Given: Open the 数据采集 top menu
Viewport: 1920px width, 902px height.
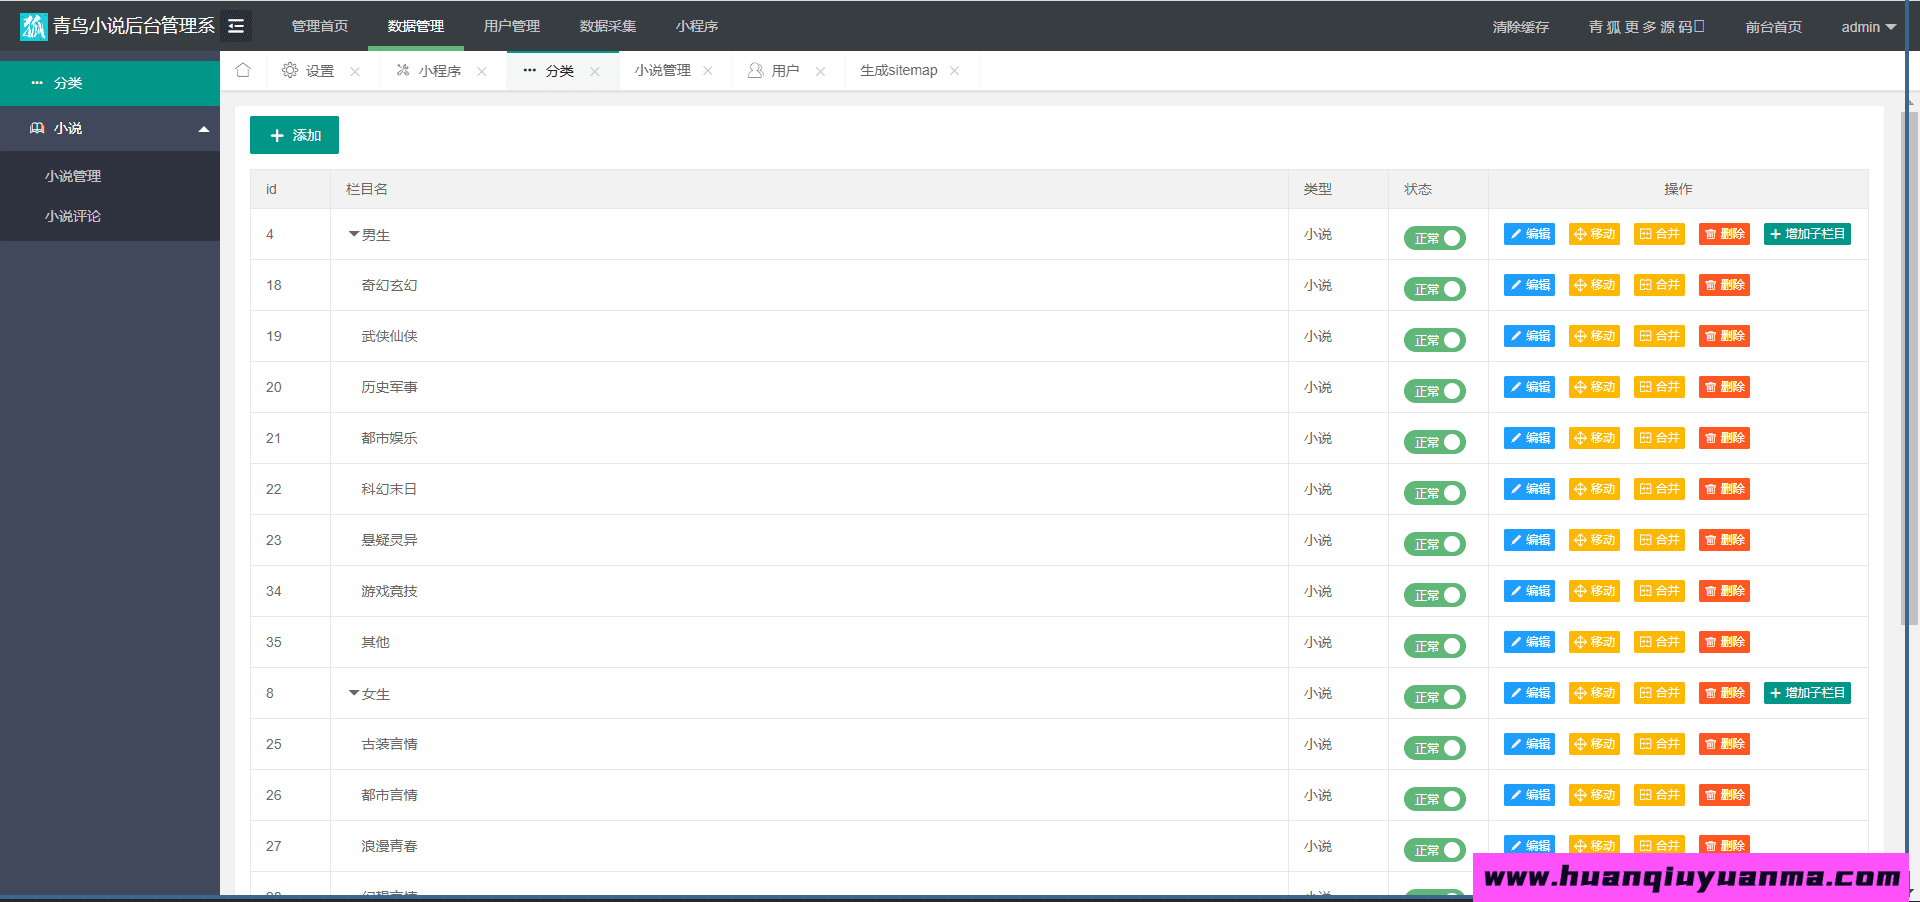Looking at the screenshot, I should pos(608,26).
